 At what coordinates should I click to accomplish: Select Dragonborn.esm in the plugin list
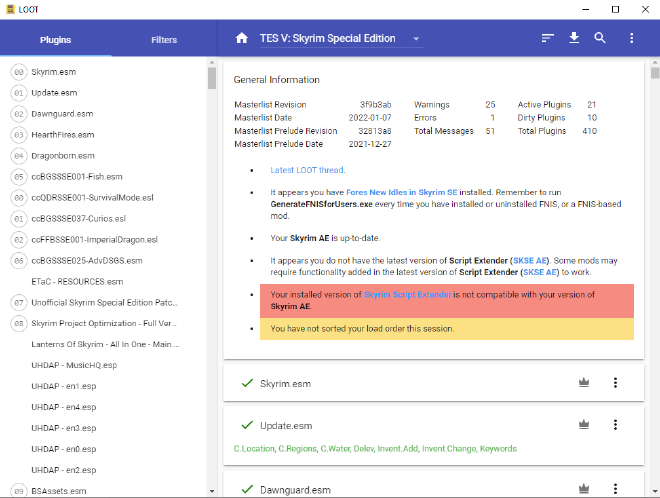coord(63,156)
